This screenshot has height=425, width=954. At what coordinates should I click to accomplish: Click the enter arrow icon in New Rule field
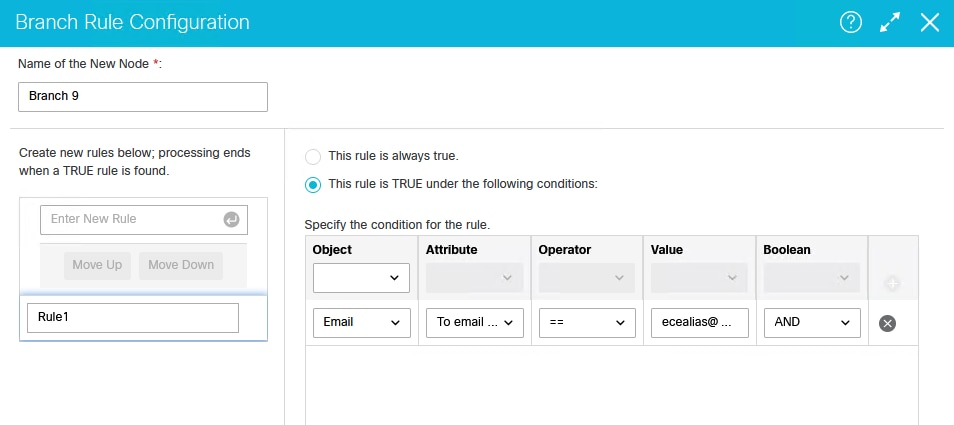(x=231, y=219)
